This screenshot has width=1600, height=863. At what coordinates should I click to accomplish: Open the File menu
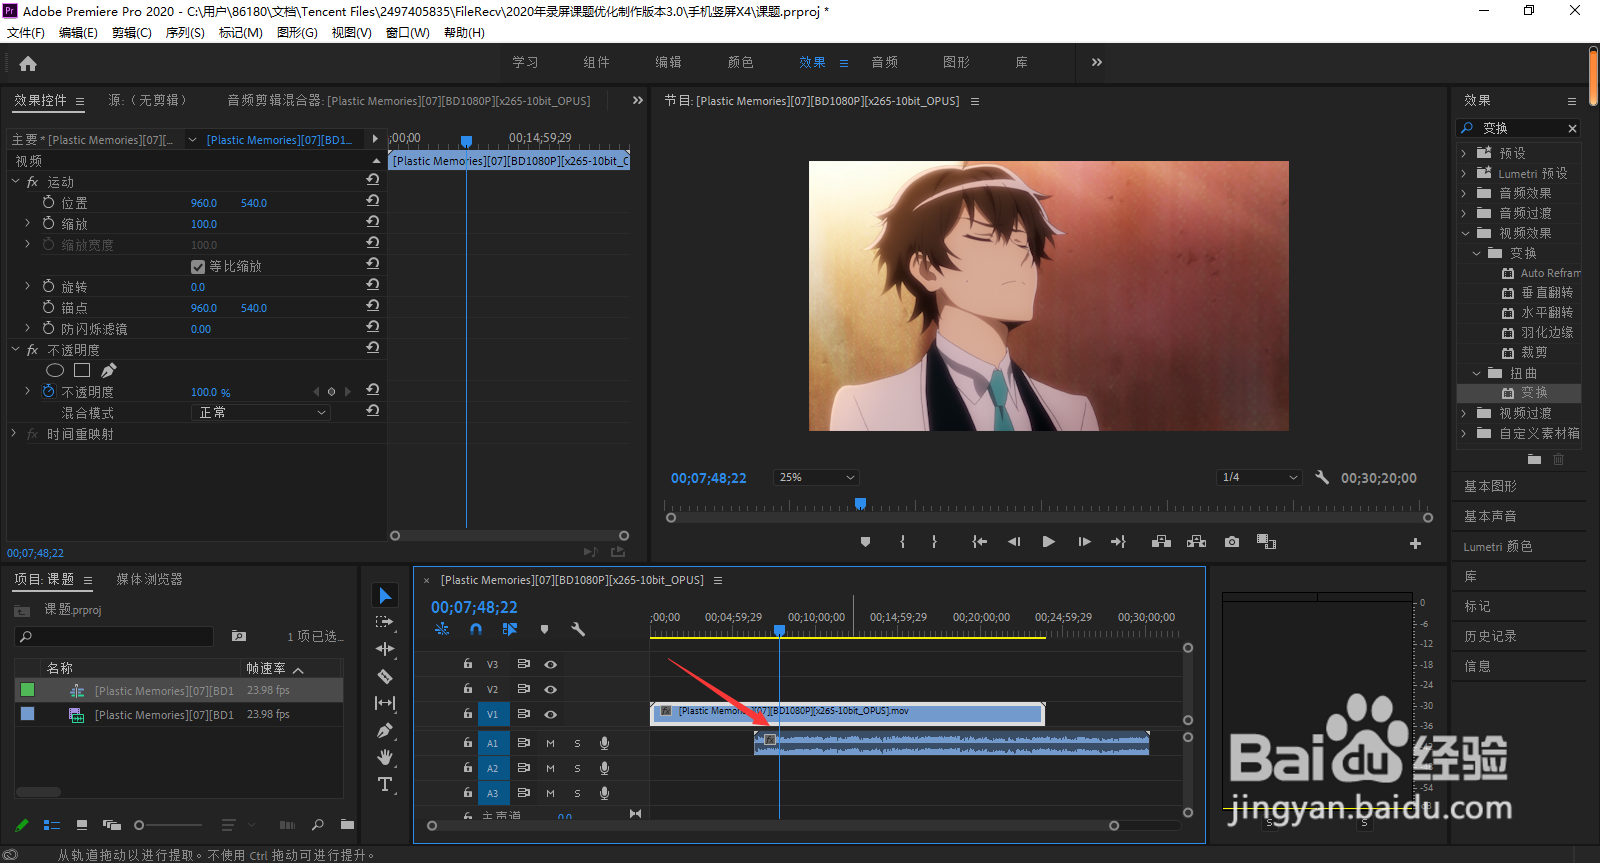tap(26, 32)
